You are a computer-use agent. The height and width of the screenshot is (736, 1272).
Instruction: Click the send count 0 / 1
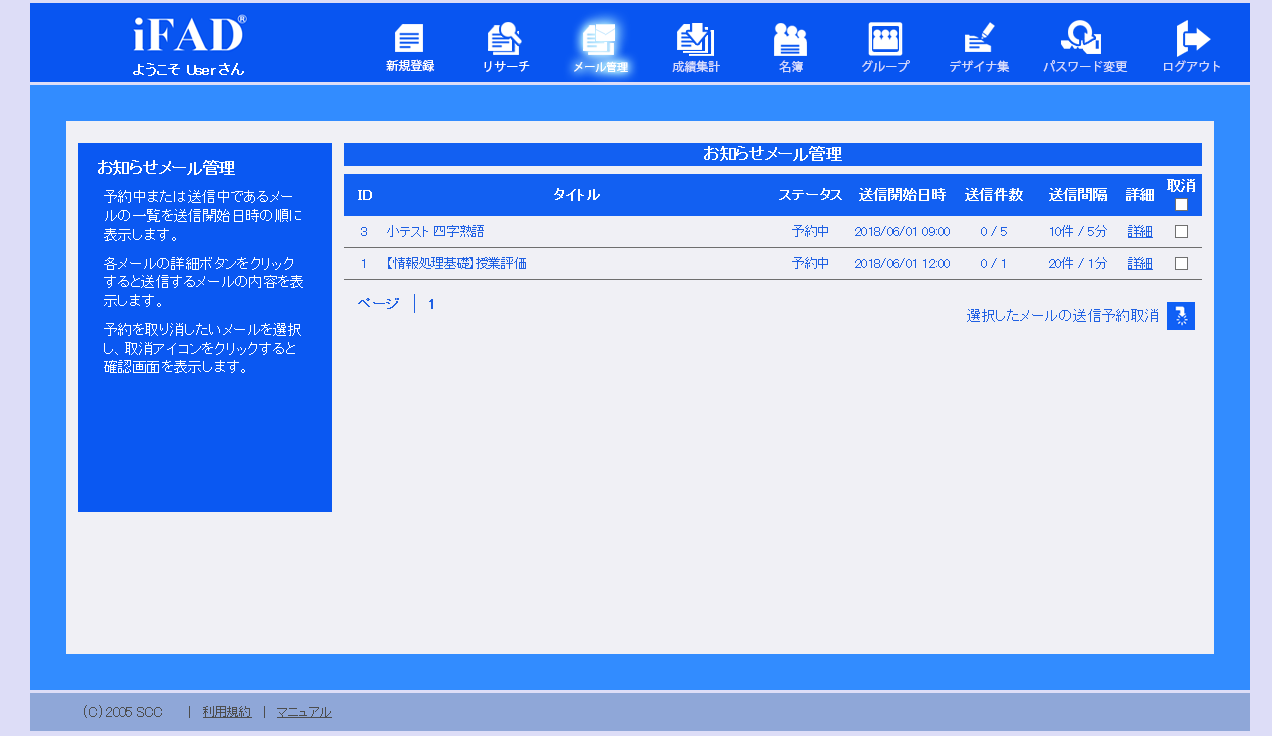(994, 263)
